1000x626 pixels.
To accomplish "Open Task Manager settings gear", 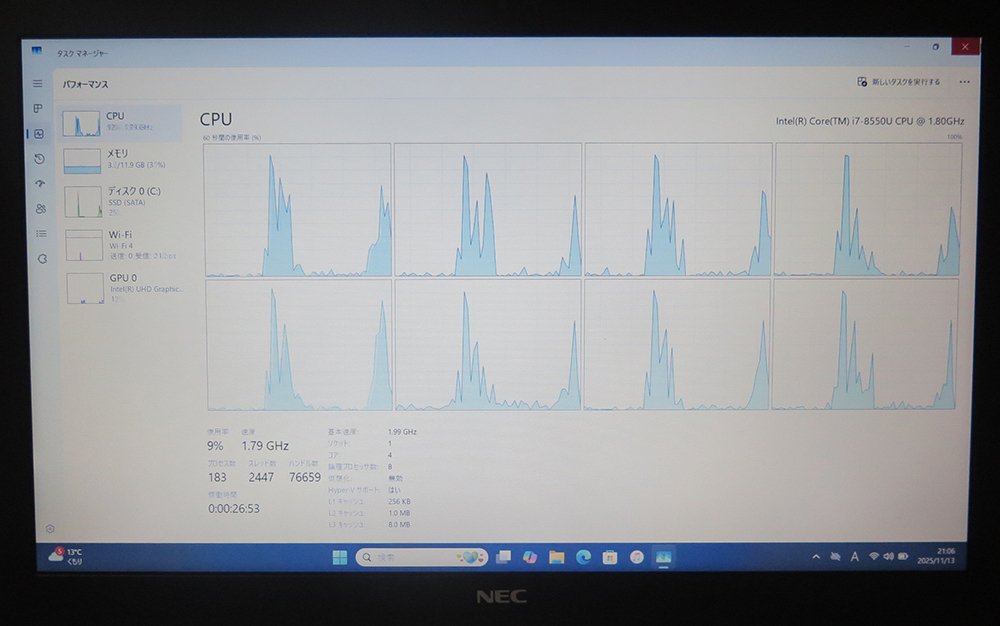I will (50, 528).
